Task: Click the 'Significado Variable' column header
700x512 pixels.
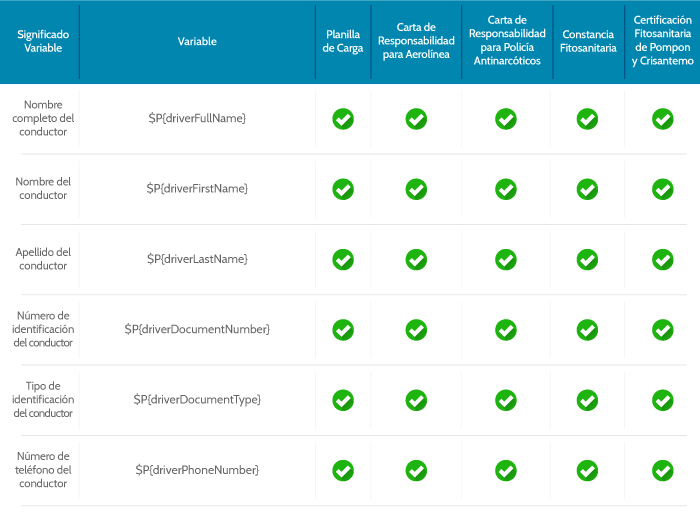Action: 43,41
